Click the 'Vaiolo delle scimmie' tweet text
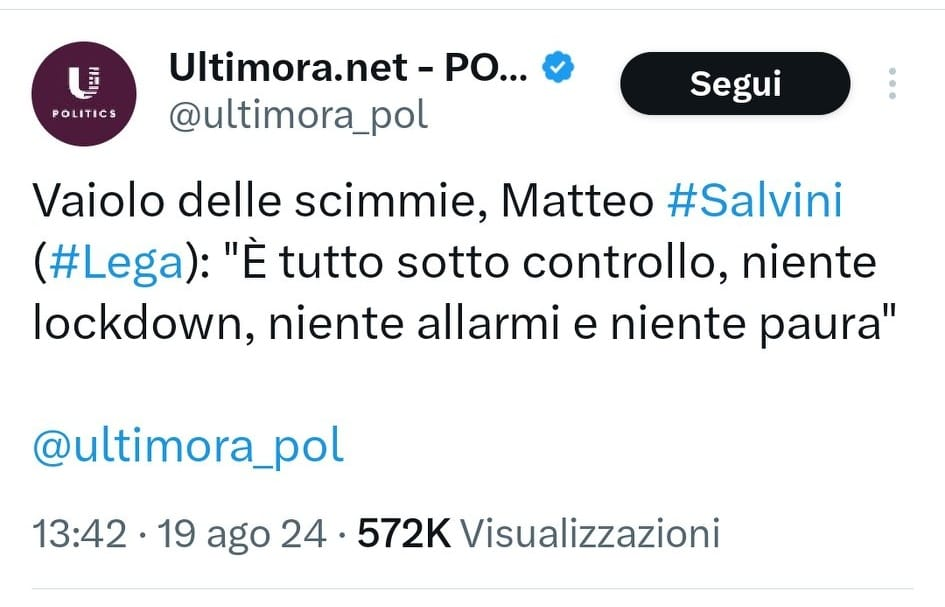 coord(259,201)
